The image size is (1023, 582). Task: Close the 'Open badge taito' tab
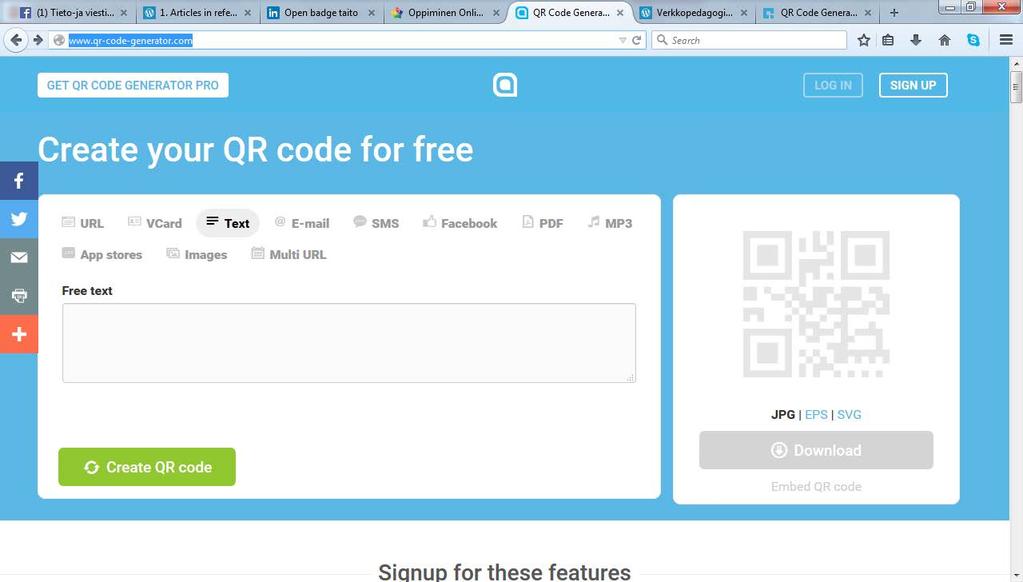372,12
